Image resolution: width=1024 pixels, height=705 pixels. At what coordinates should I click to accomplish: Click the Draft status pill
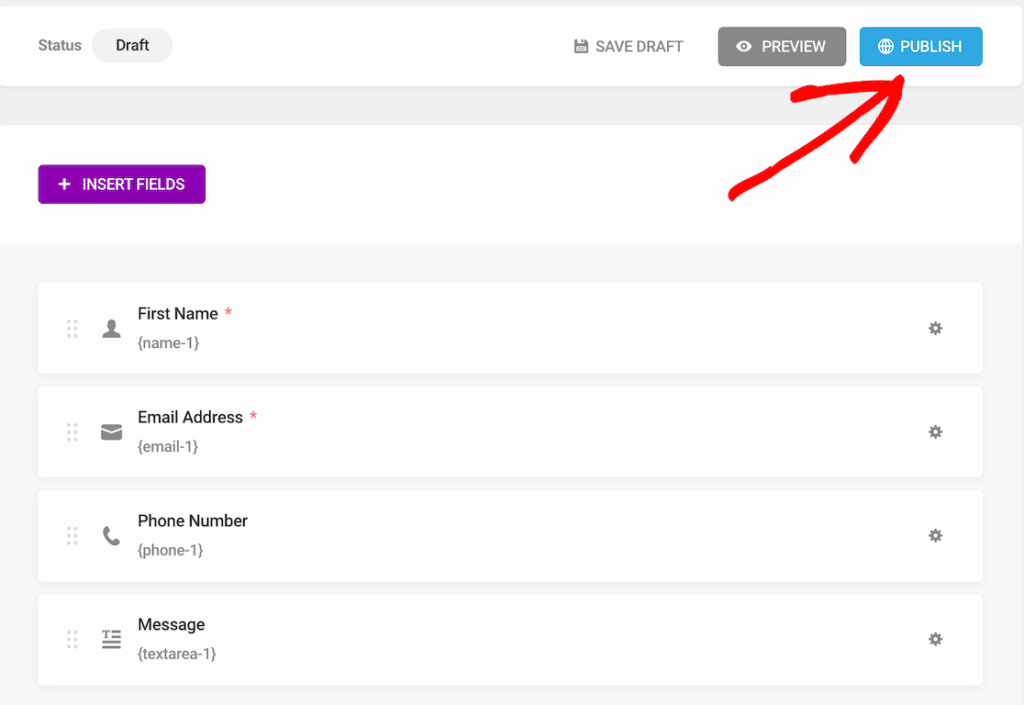point(132,45)
